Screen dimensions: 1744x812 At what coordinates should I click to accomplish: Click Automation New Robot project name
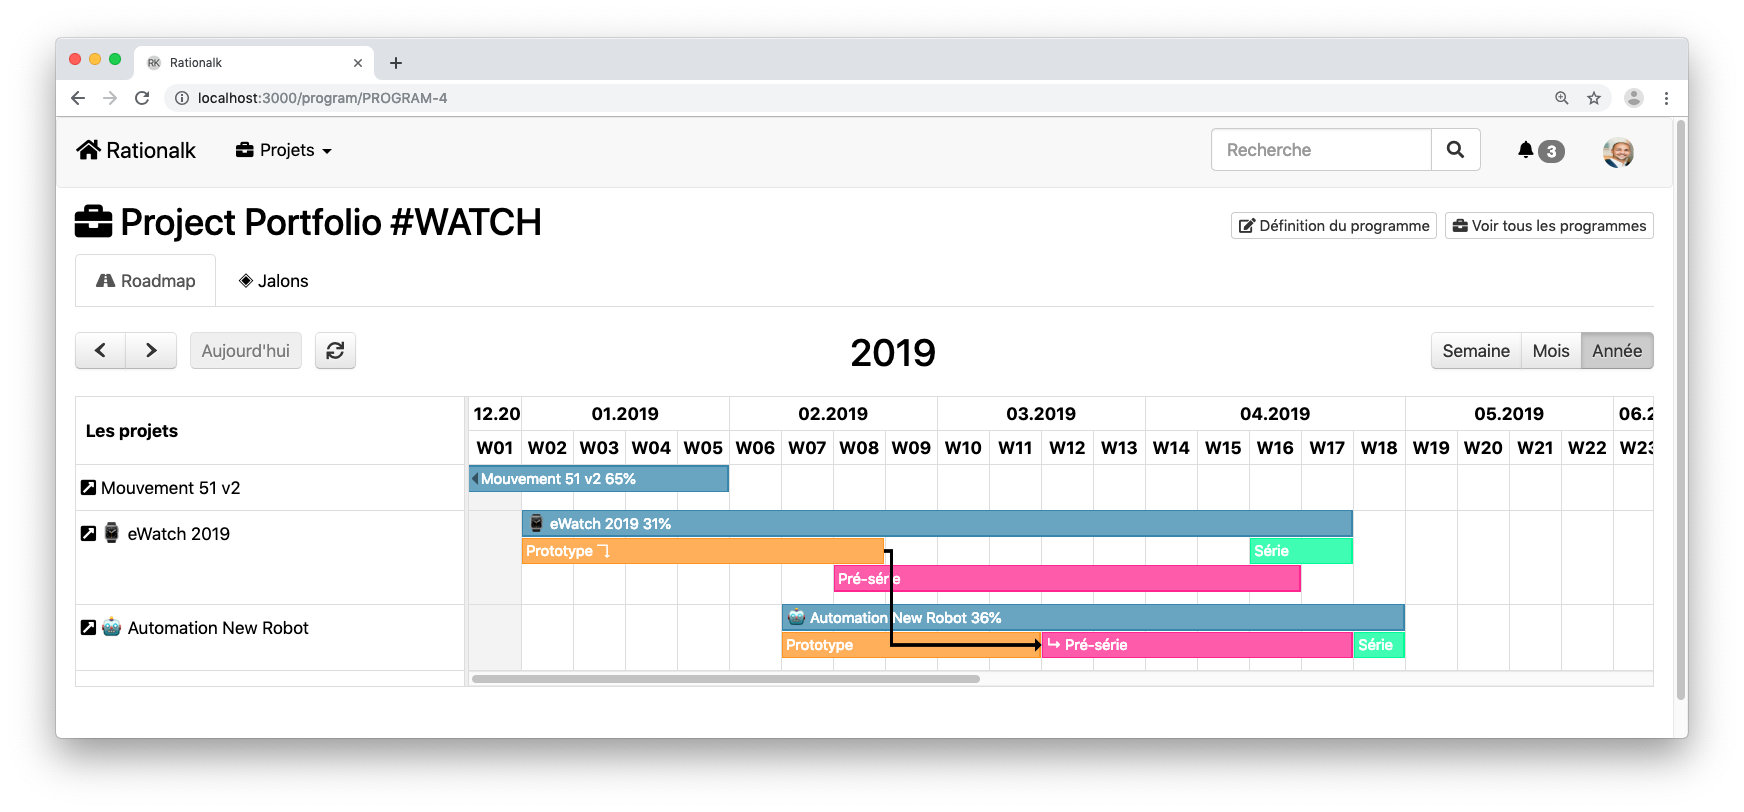[x=218, y=628]
